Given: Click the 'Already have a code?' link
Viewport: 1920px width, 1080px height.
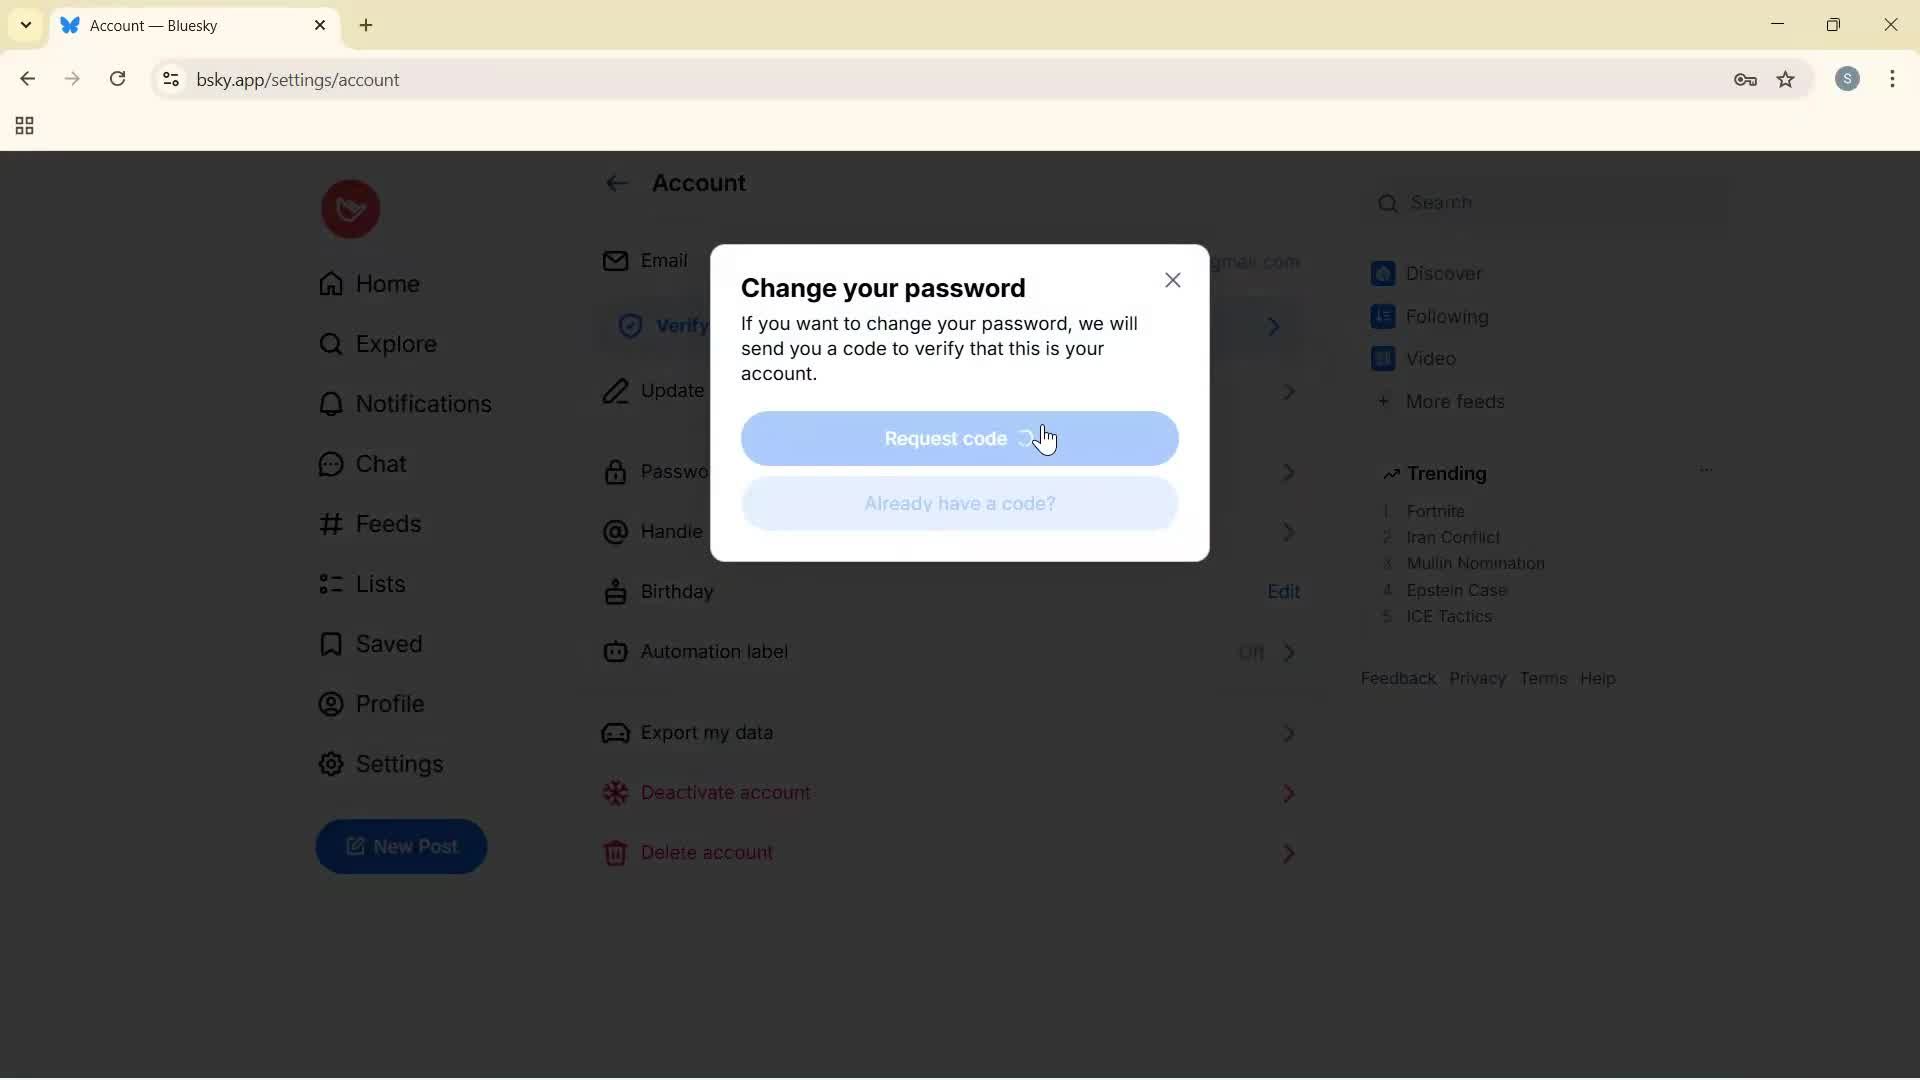Looking at the screenshot, I should [x=959, y=504].
